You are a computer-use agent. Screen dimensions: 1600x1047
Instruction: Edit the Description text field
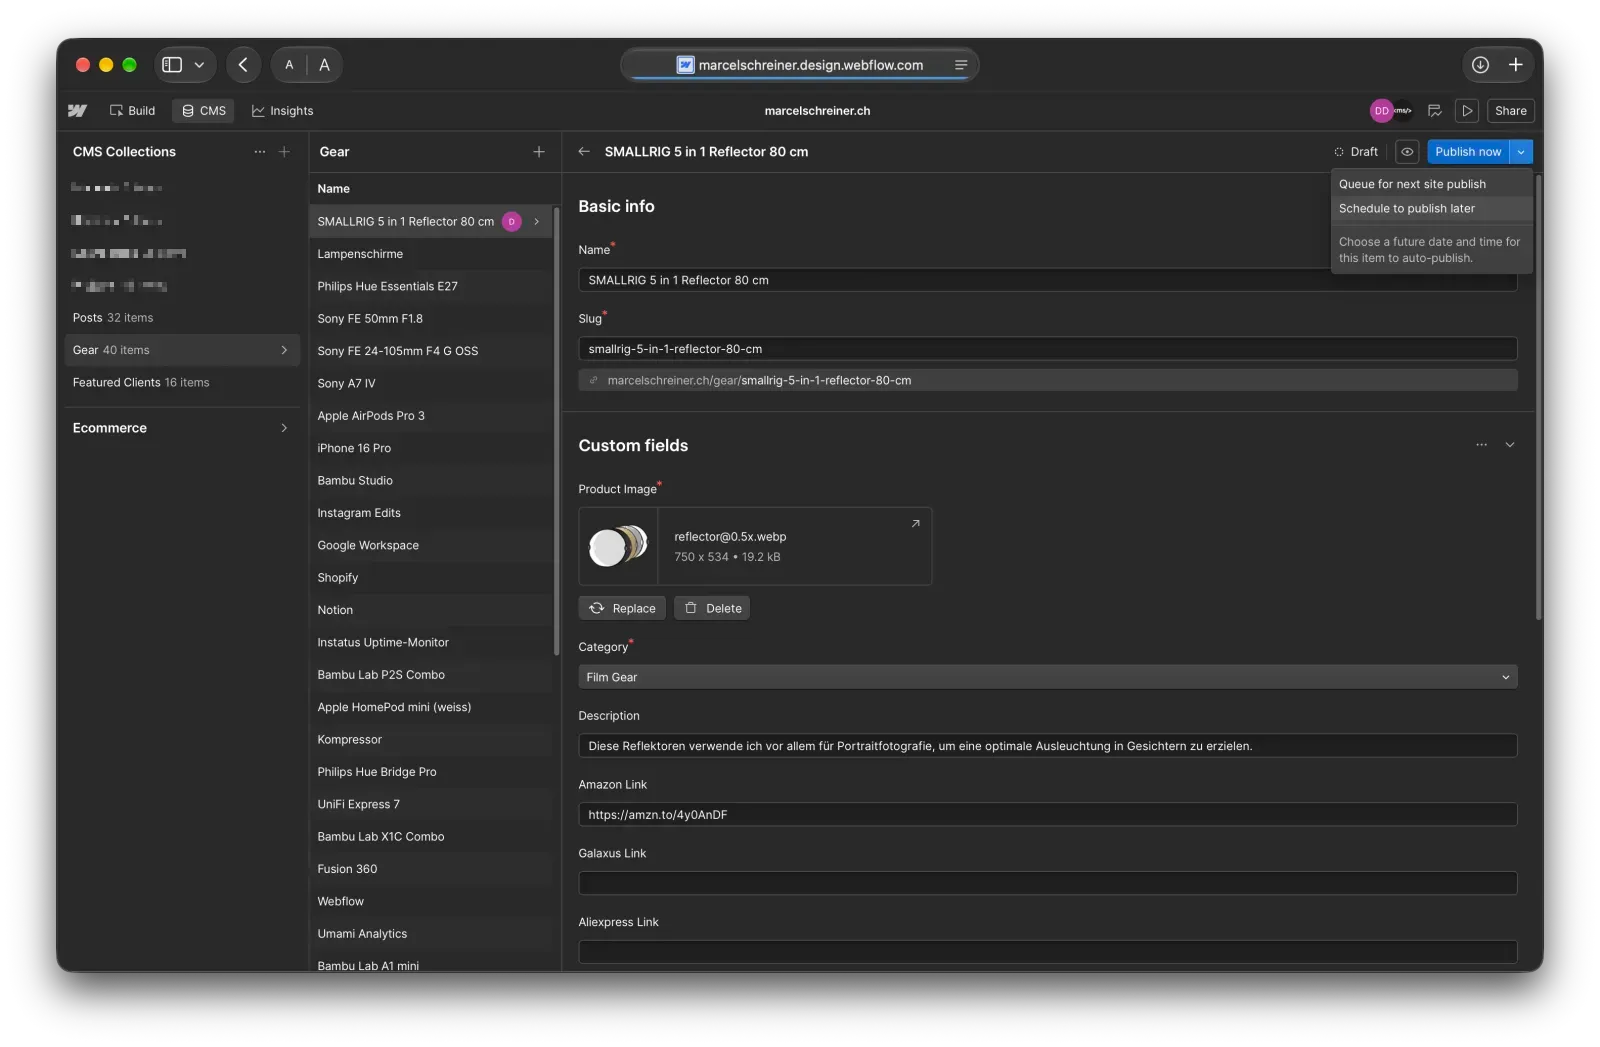pos(1047,746)
